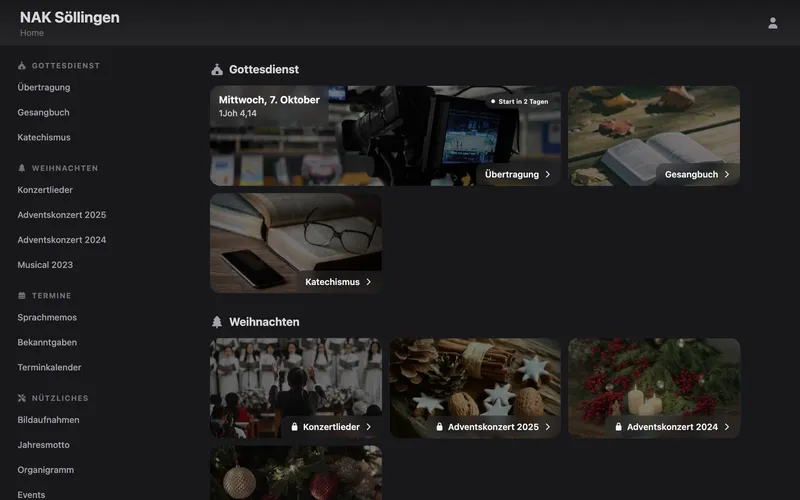Screen dimensions: 800x500
Task: Click the bell icon beside sidebar WEIHNACHTEN heading
Action: click(21, 168)
